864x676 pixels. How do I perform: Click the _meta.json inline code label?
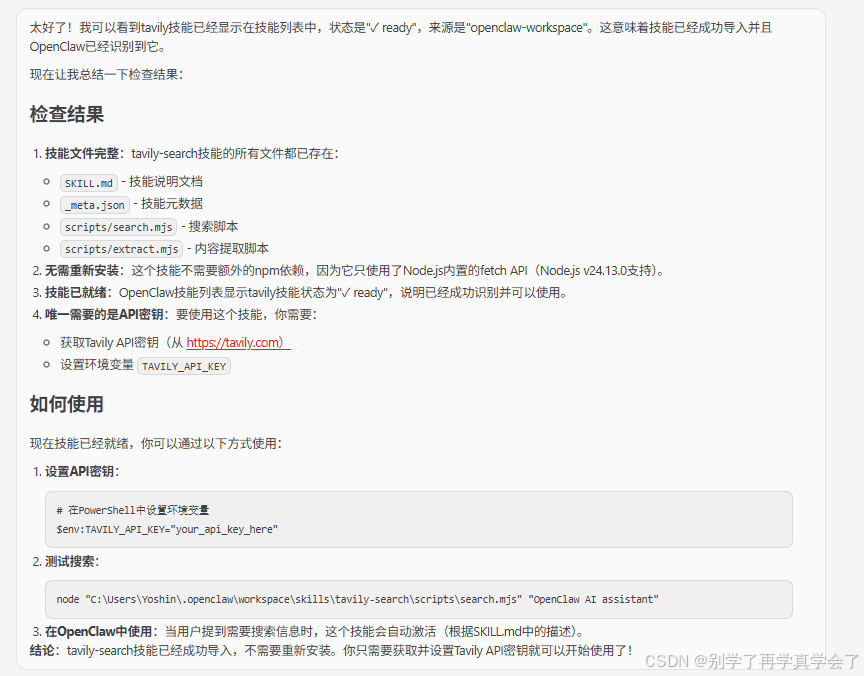(x=95, y=205)
